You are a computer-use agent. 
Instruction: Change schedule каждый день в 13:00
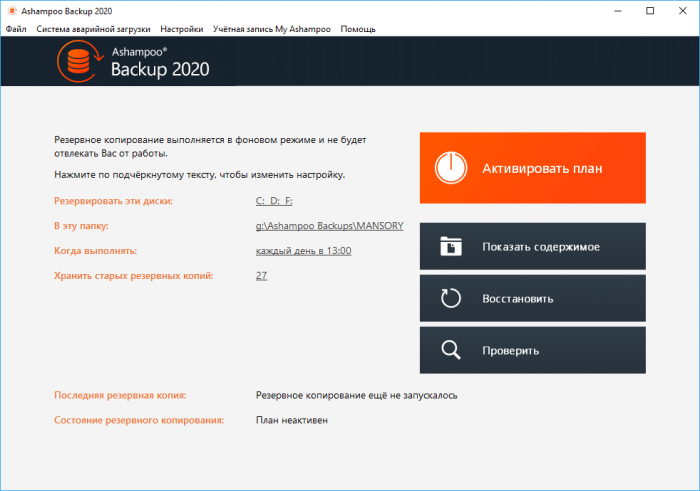point(303,251)
